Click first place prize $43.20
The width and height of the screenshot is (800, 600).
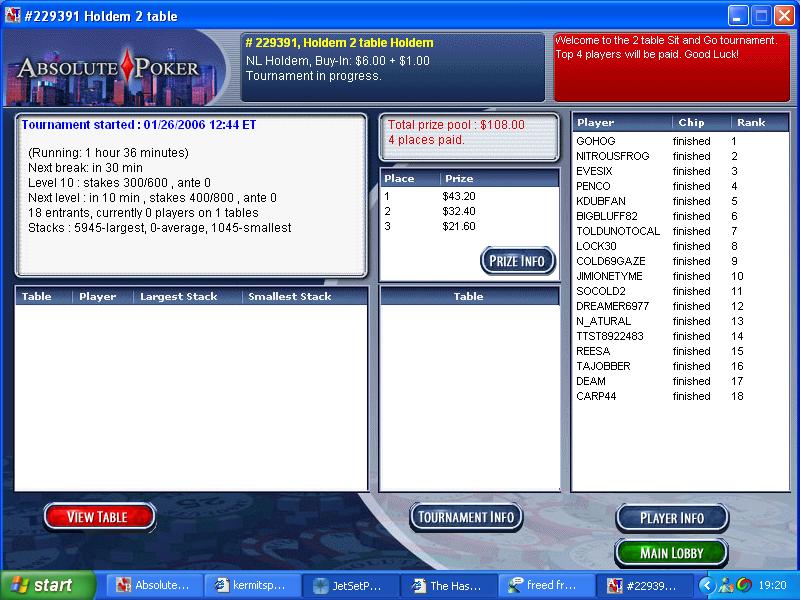(x=459, y=196)
